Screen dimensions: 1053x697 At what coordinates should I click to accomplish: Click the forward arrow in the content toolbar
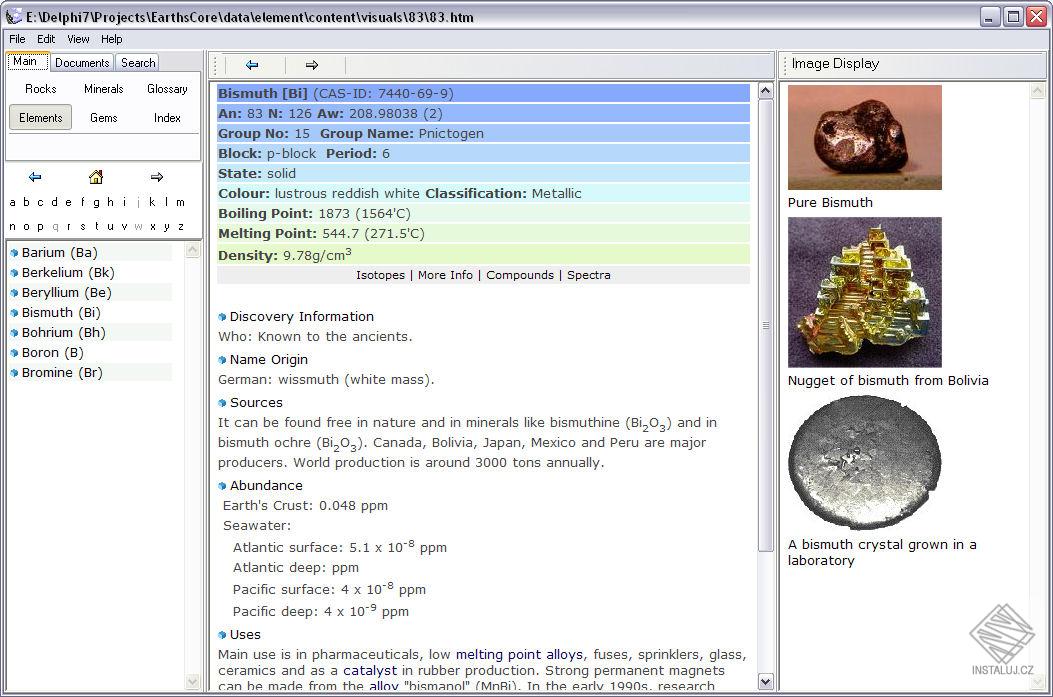(312, 65)
